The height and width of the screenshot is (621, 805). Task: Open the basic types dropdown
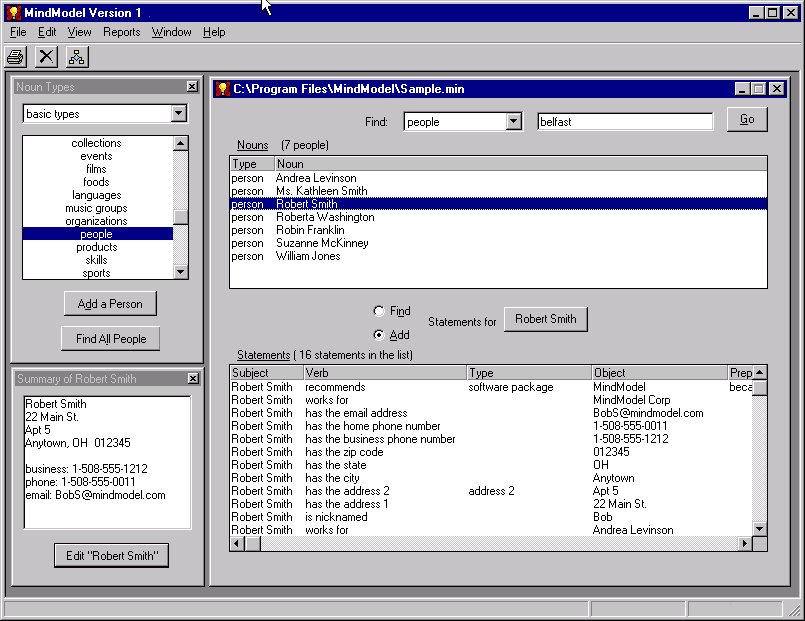click(178, 114)
